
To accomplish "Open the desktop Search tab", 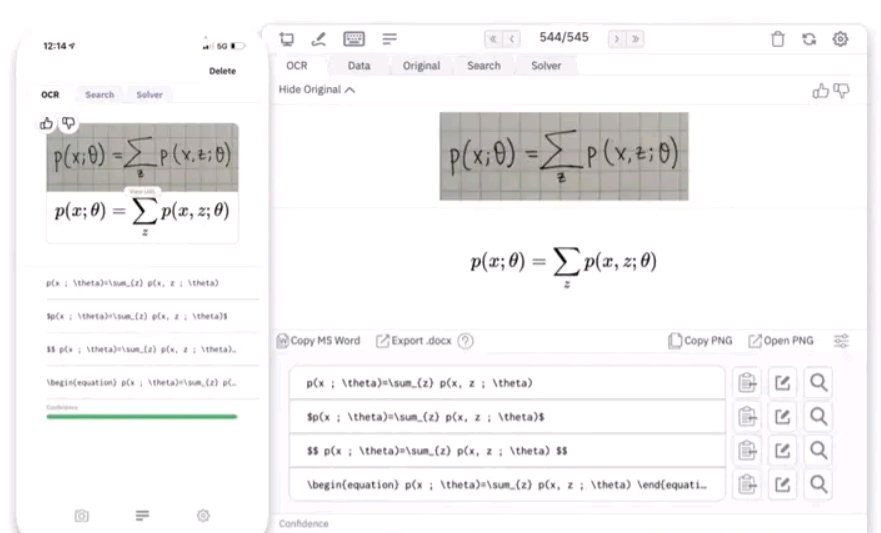I will click(x=484, y=66).
